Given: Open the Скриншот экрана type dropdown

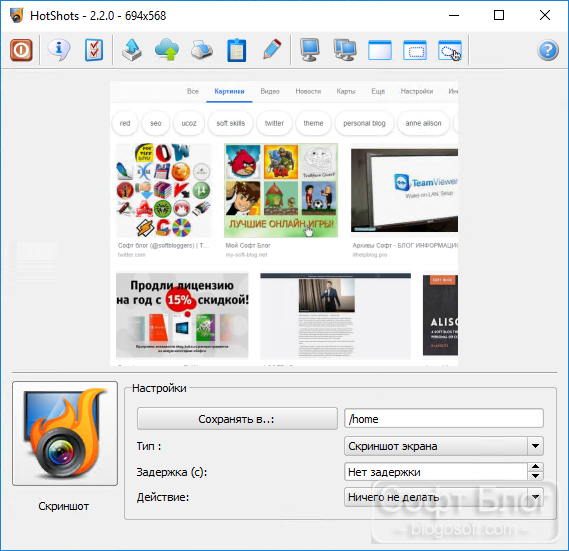Looking at the screenshot, I should (444, 446).
